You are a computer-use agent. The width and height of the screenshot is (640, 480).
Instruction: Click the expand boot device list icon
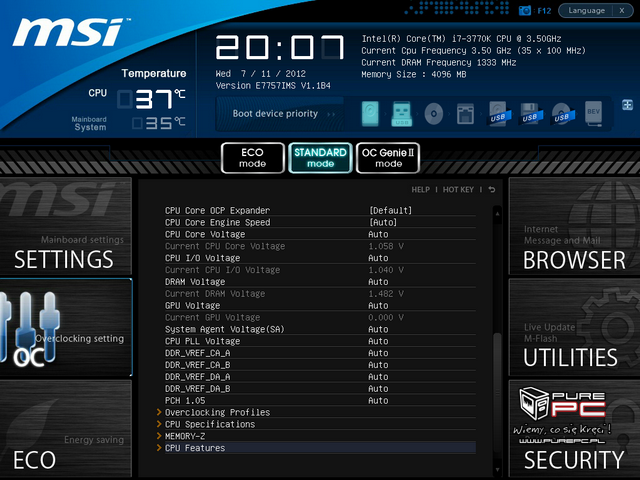pos(627,105)
